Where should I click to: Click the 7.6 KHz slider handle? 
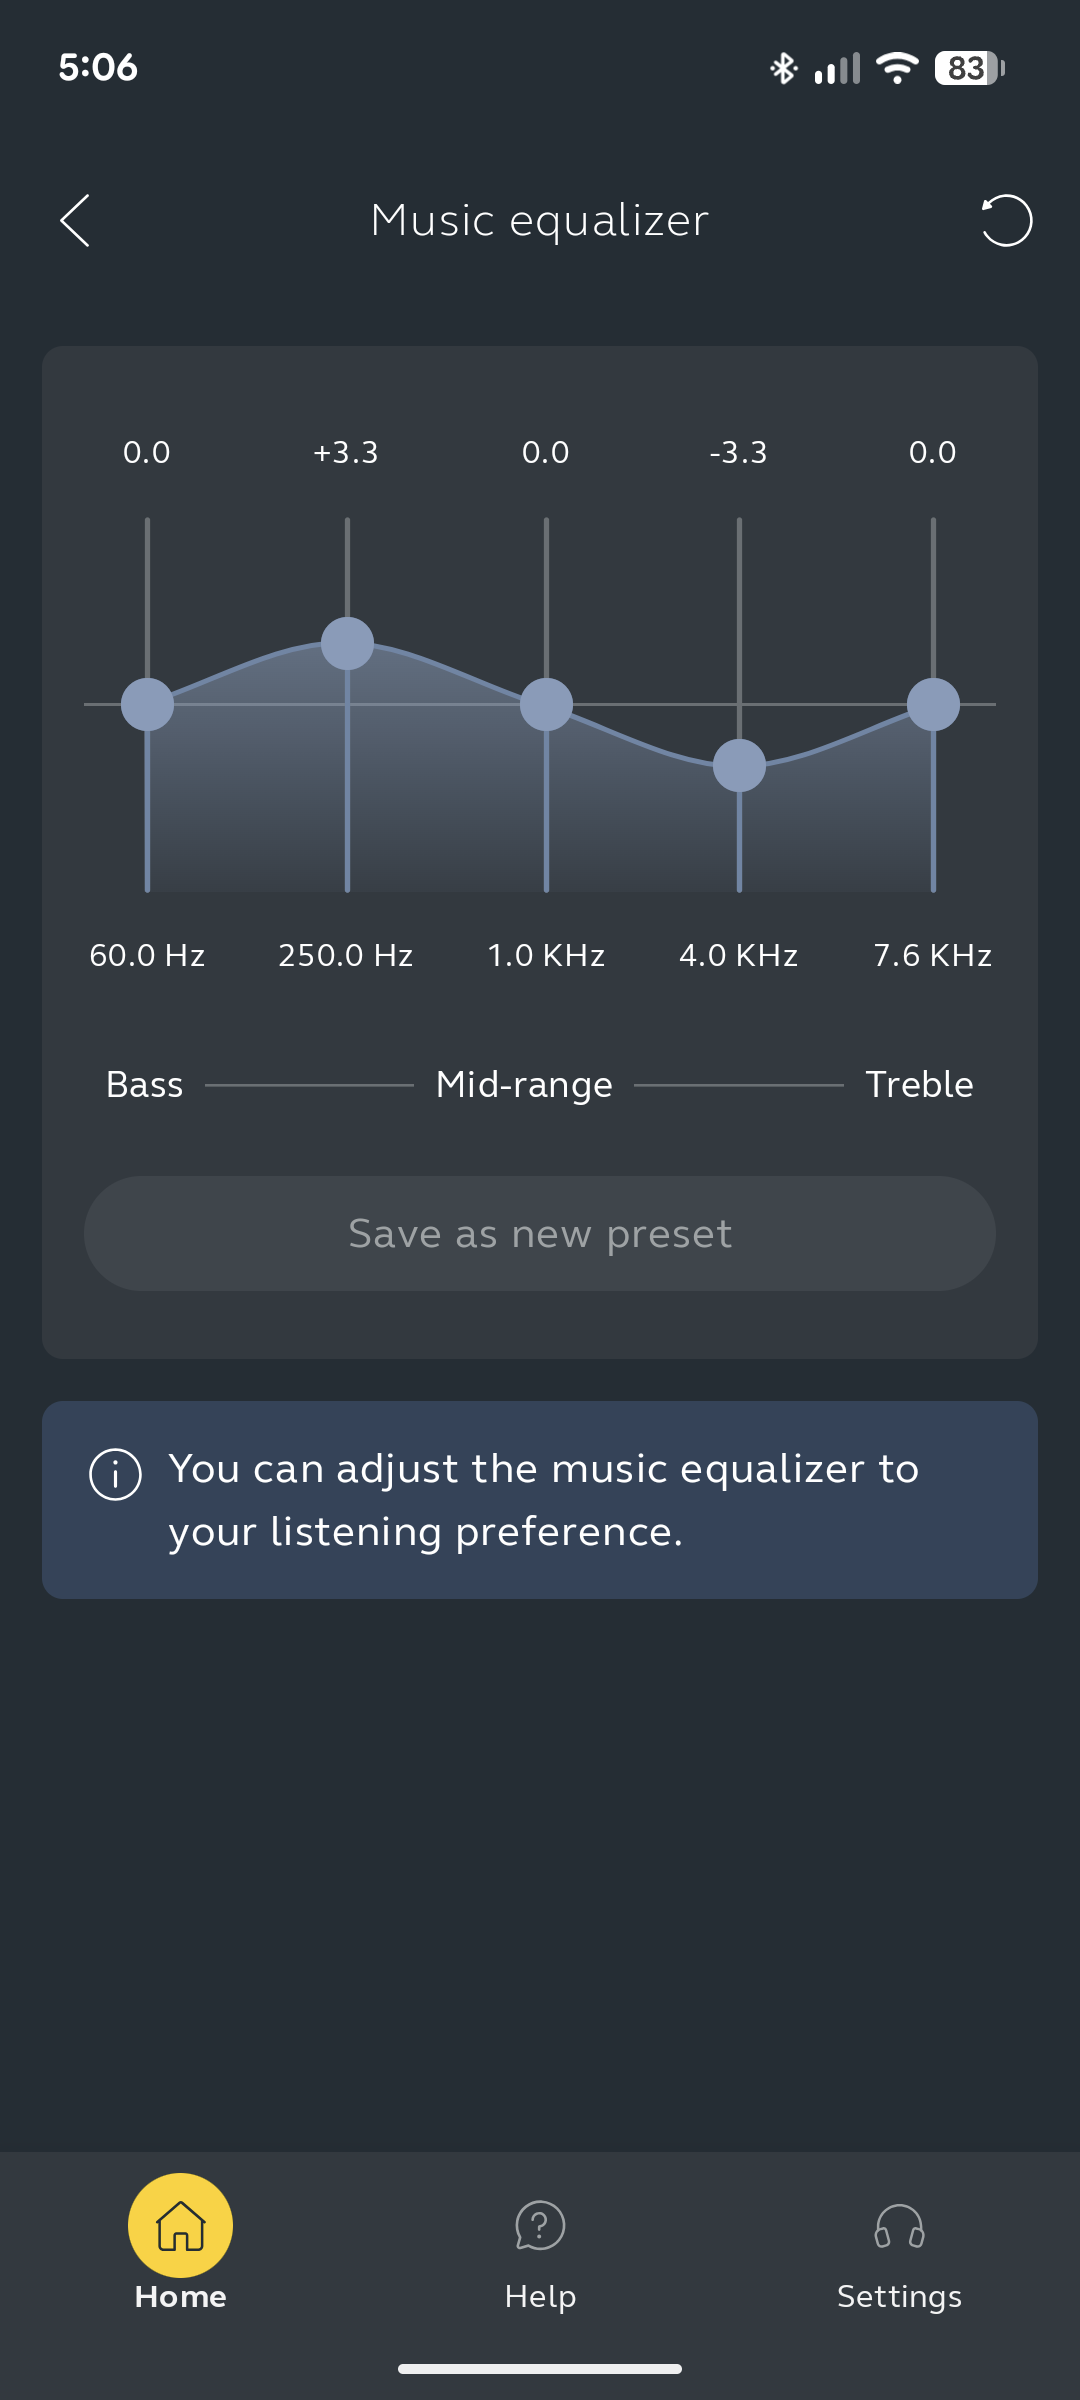pyautogui.click(x=933, y=705)
